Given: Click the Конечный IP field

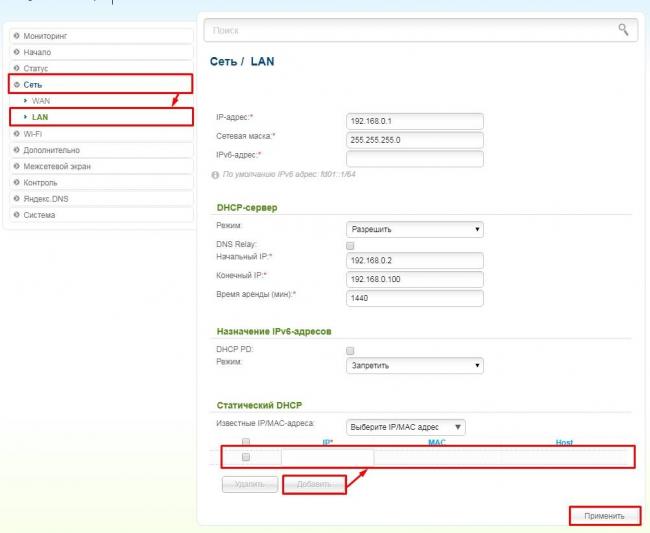Looking at the screenshot, I should click(x=415, y=279).
